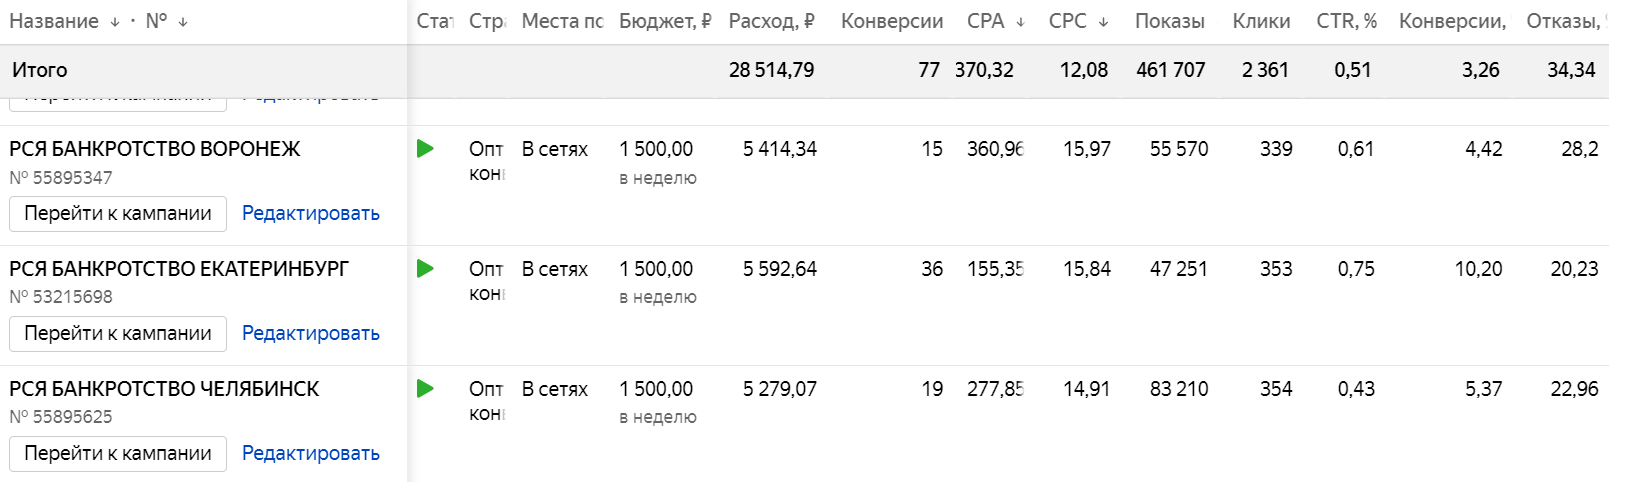Open ЕКАТЕРИНБУРГ campaign via Перейти к кампании
The width and height of the screenshot is (1632, 492).
click(x=118, y=334)
